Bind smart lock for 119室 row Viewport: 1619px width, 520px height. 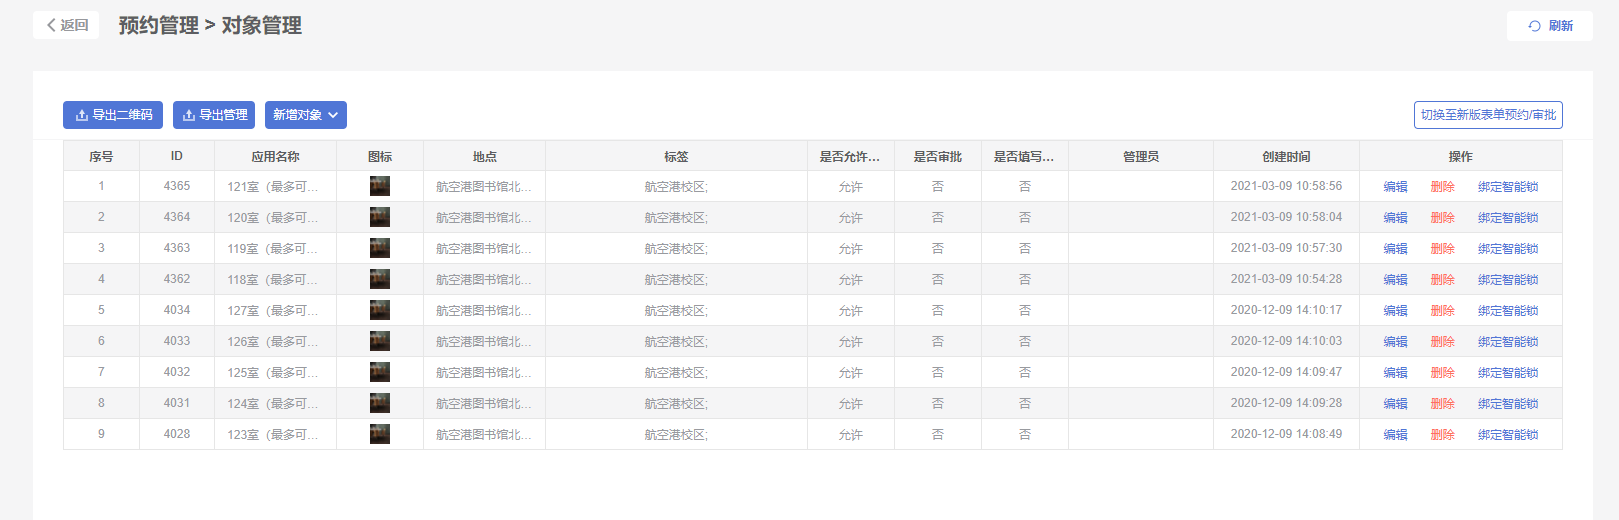click(1508, 249)
